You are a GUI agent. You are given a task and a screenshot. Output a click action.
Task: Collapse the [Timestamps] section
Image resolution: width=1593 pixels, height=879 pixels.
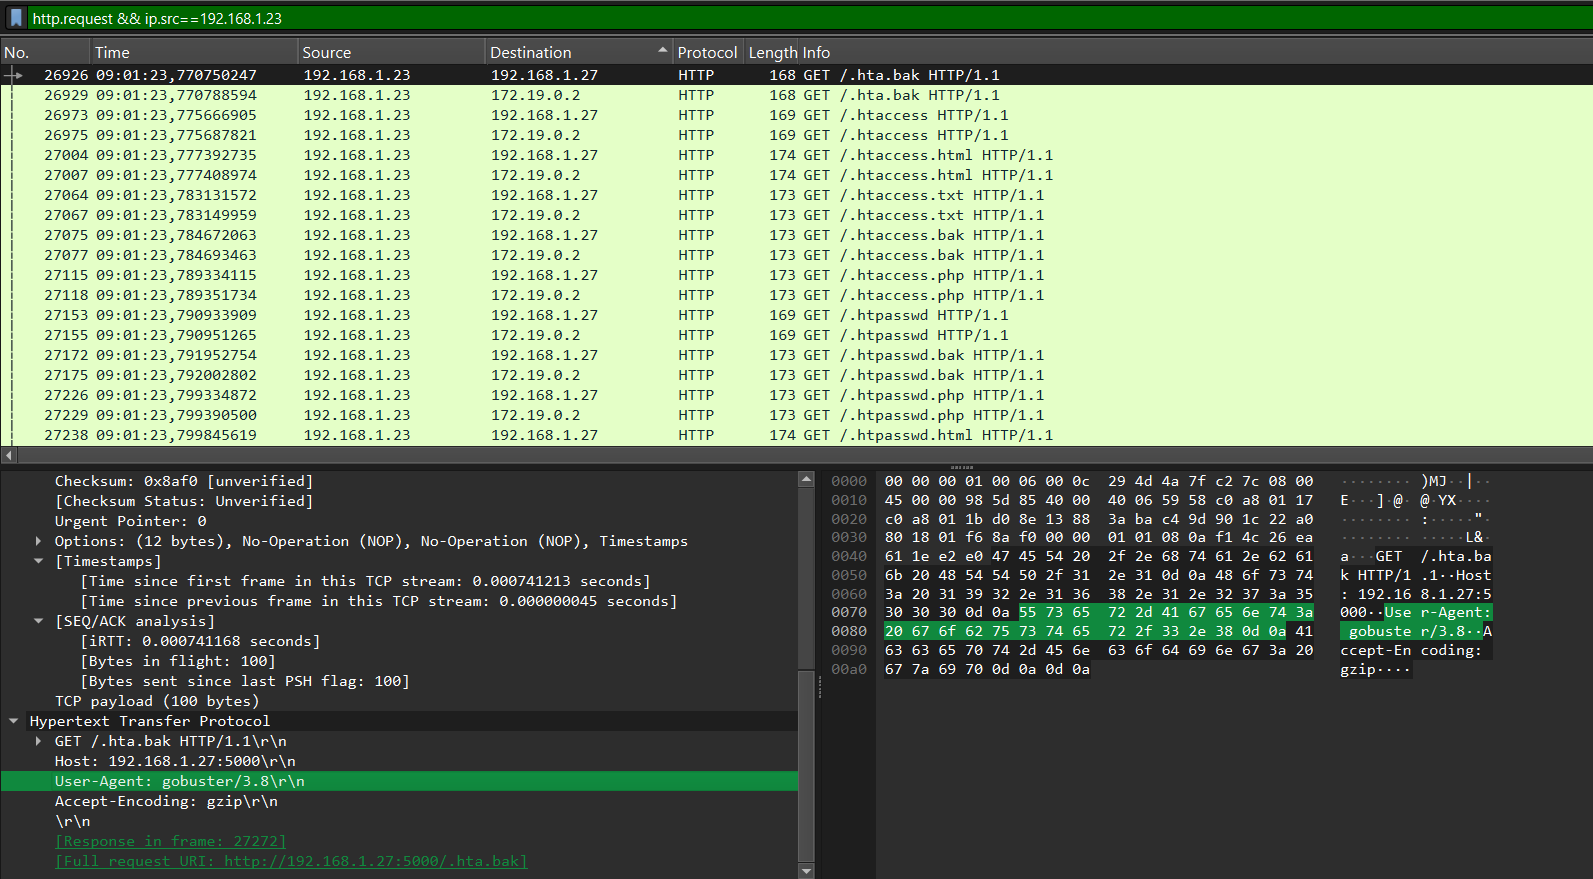point(39,561)
